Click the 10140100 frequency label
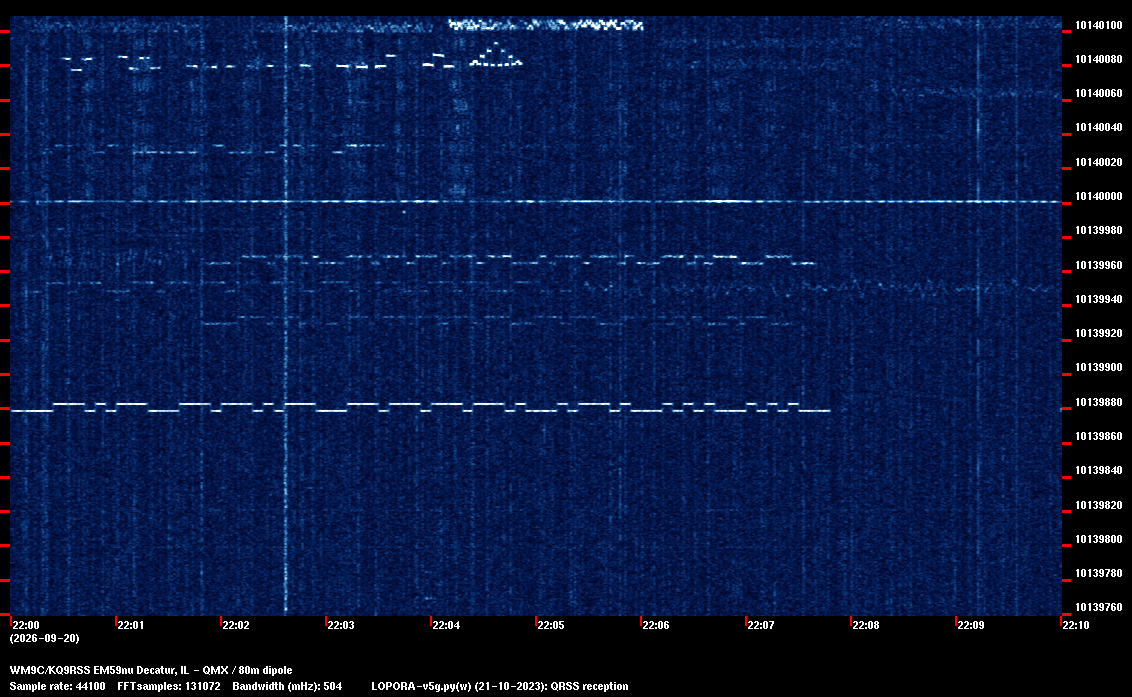This screenshot has width=1132, height=697. [1099, 25]
